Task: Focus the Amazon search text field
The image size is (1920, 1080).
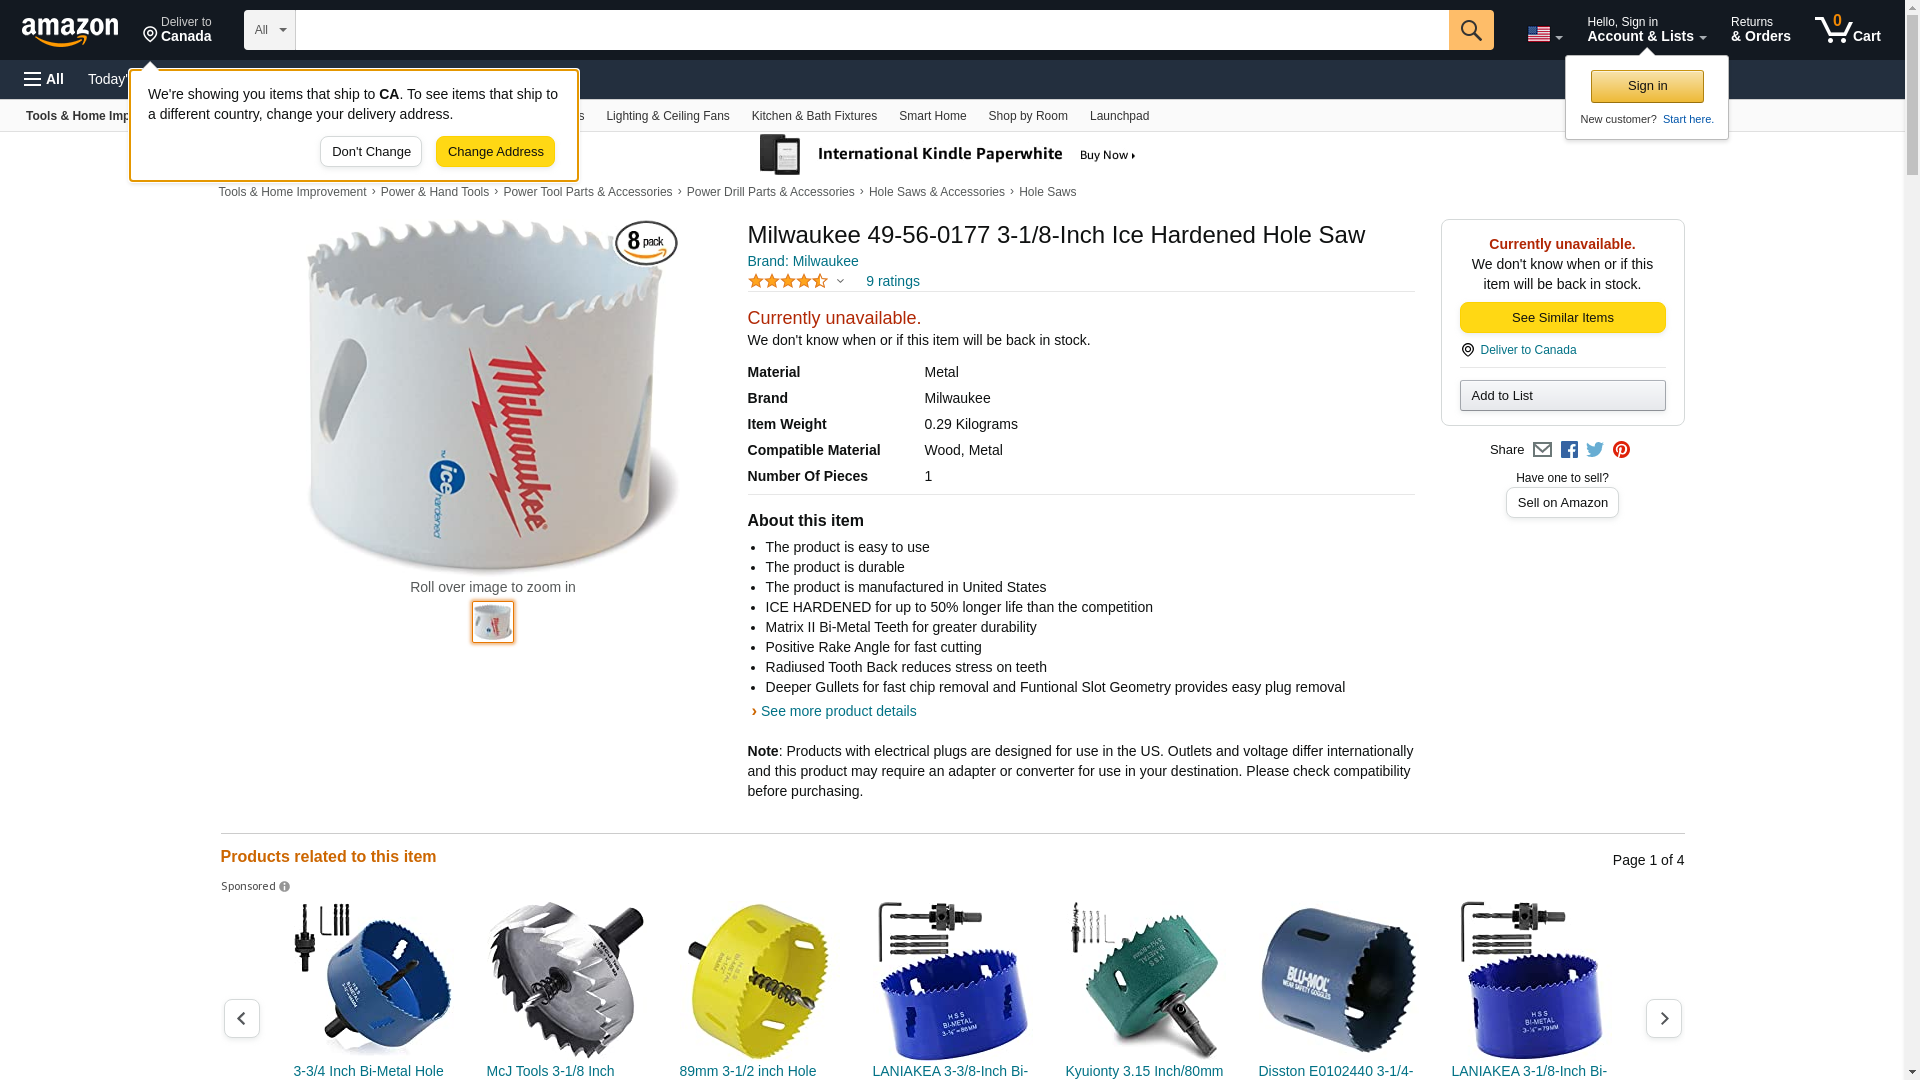Action: tap(871, 30)
